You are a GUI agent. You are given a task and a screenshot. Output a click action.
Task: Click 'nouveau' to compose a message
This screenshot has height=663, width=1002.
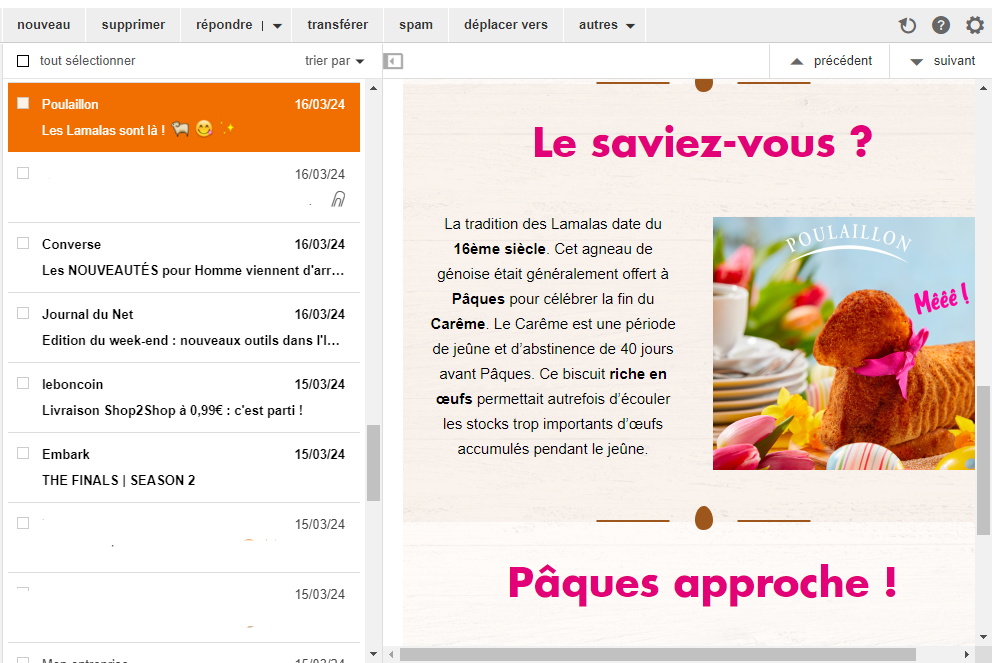pyautogui.click(x=44, y=25)
